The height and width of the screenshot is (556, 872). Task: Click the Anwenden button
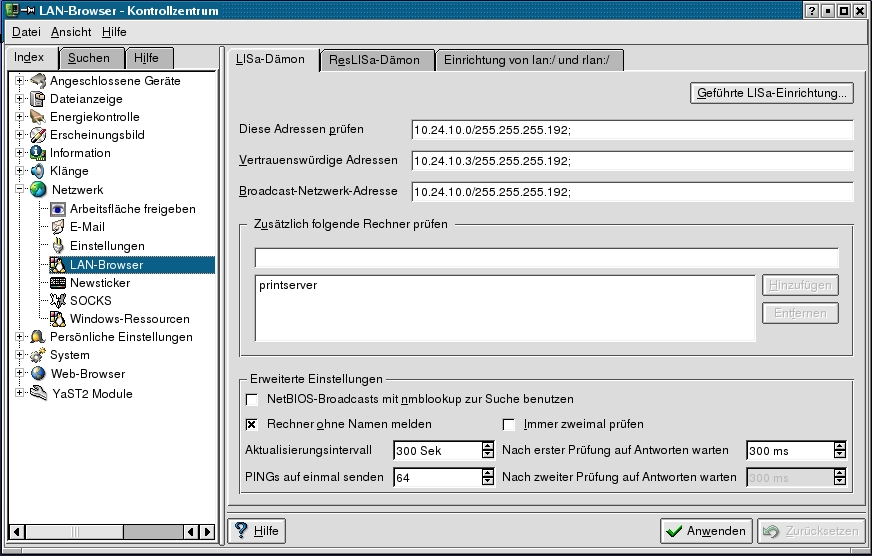[x=706, y=531]
